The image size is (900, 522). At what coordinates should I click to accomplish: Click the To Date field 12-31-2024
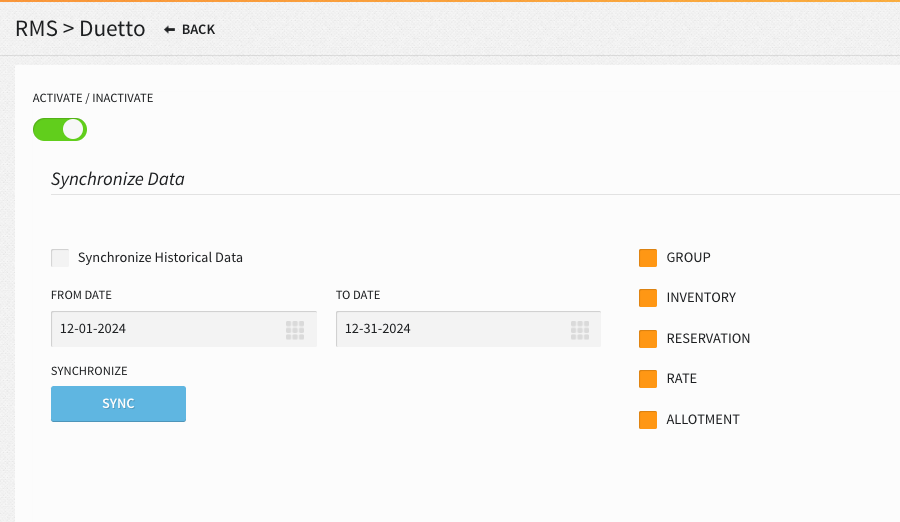[x=468, y=329]
